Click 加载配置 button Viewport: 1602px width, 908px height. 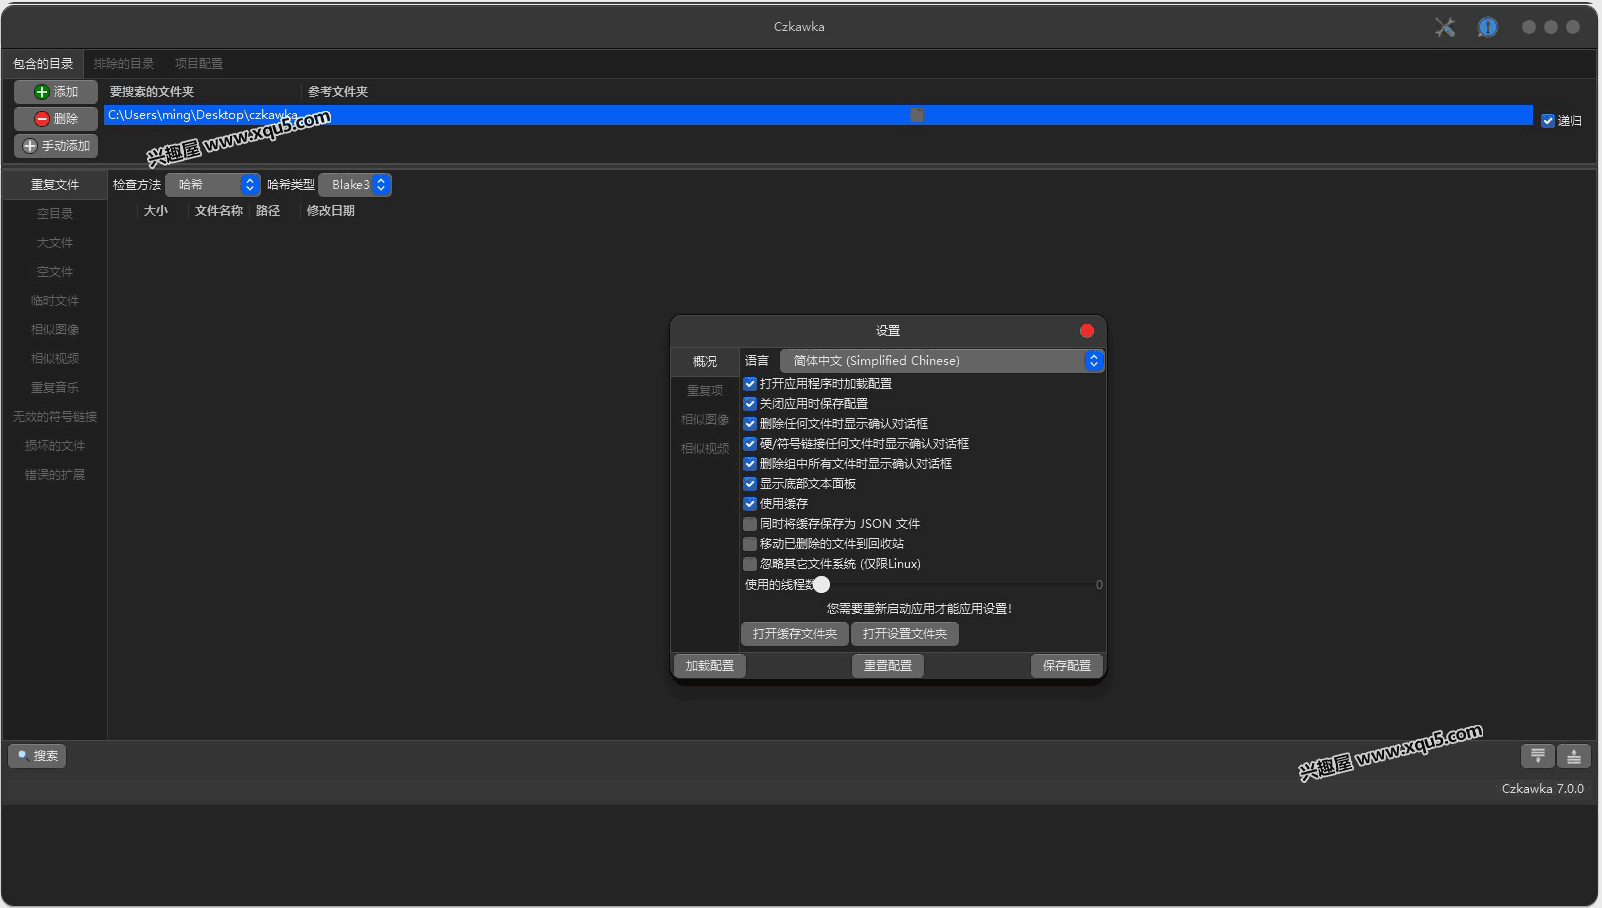[x=710, y=666]
